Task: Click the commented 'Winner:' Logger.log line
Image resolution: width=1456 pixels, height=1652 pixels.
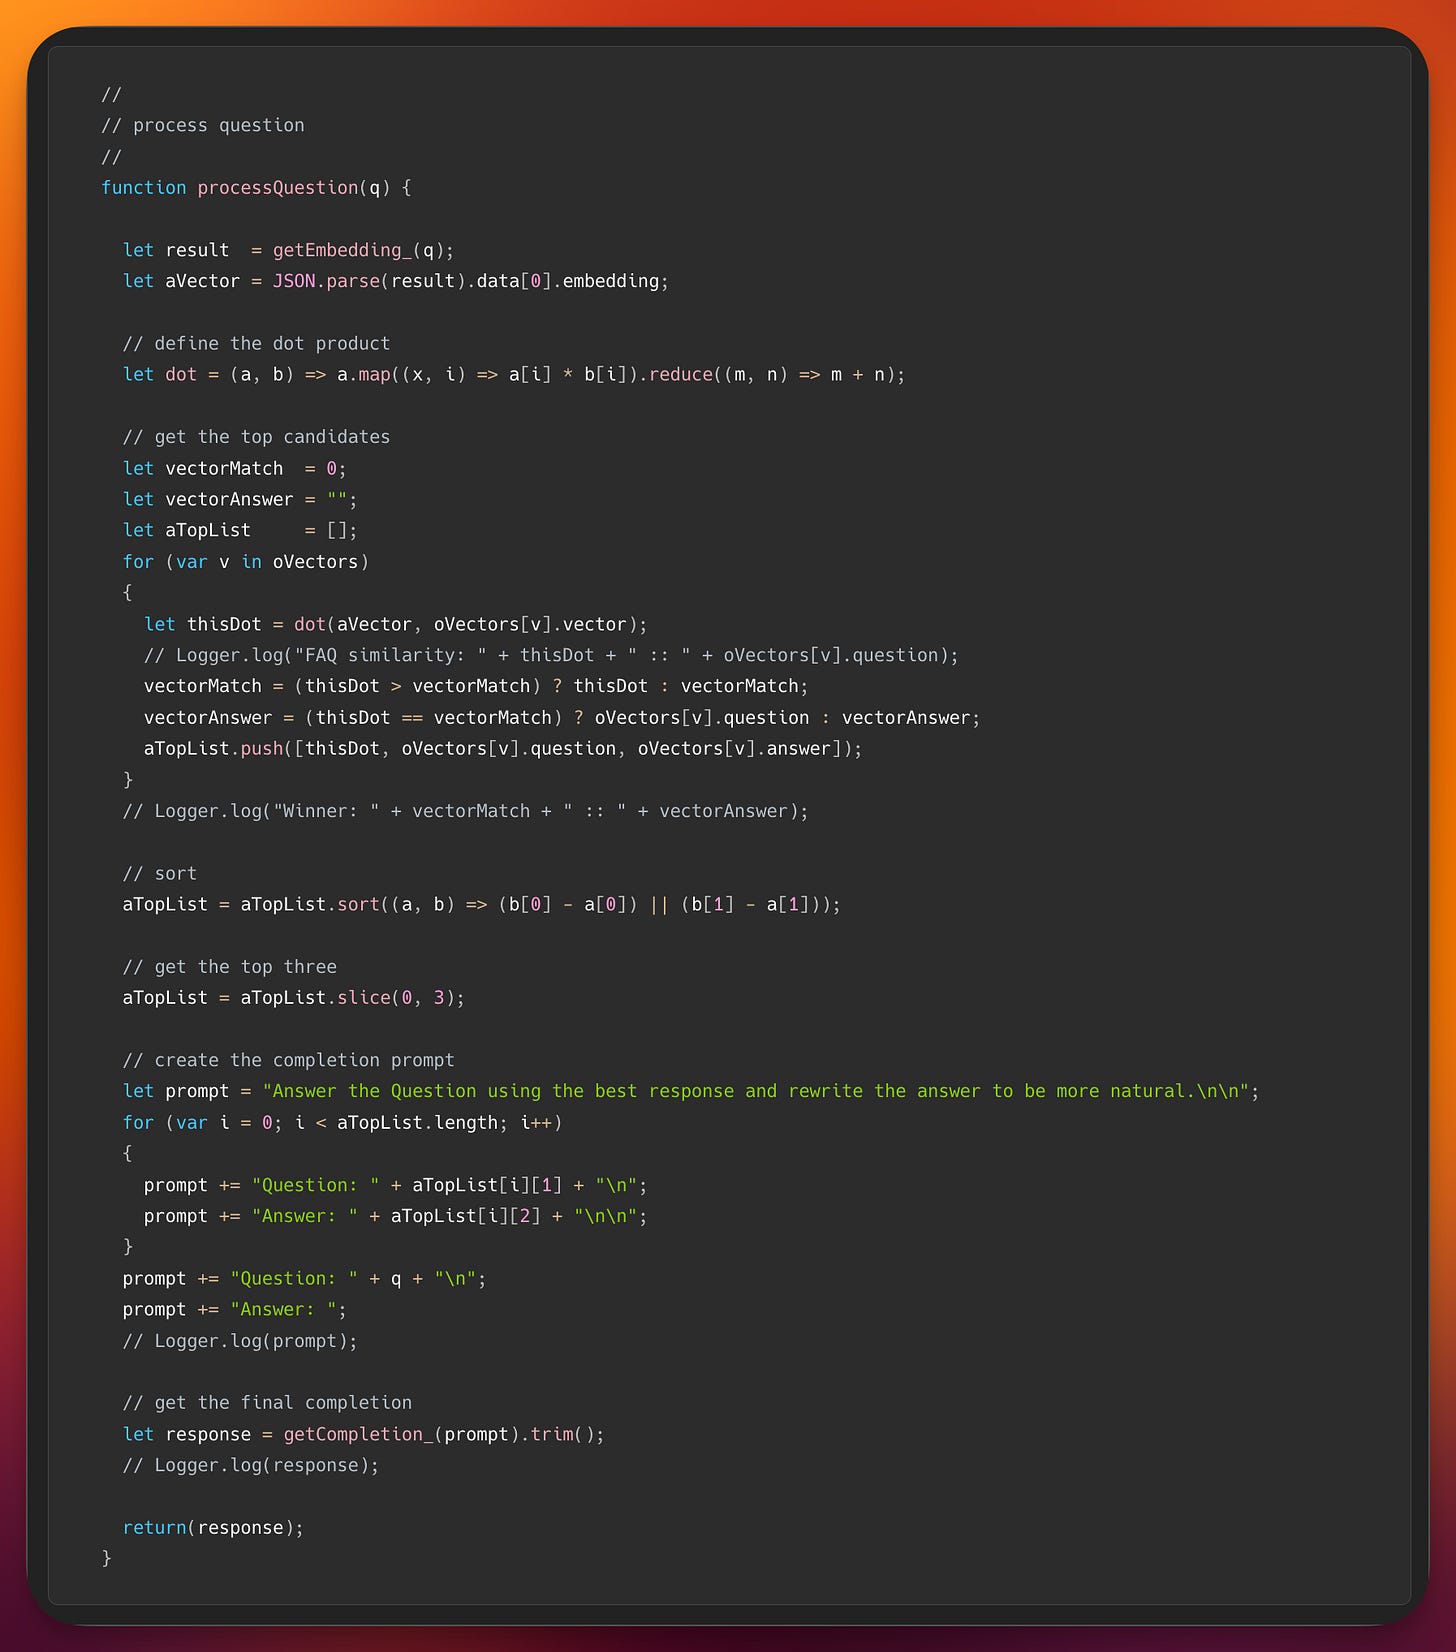Action: (465, 811)
